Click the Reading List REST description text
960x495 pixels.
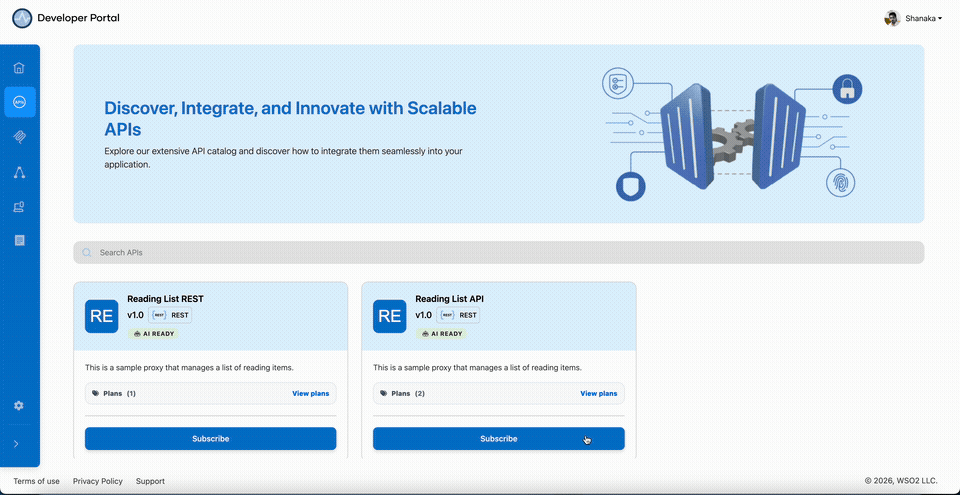(189, 368)
